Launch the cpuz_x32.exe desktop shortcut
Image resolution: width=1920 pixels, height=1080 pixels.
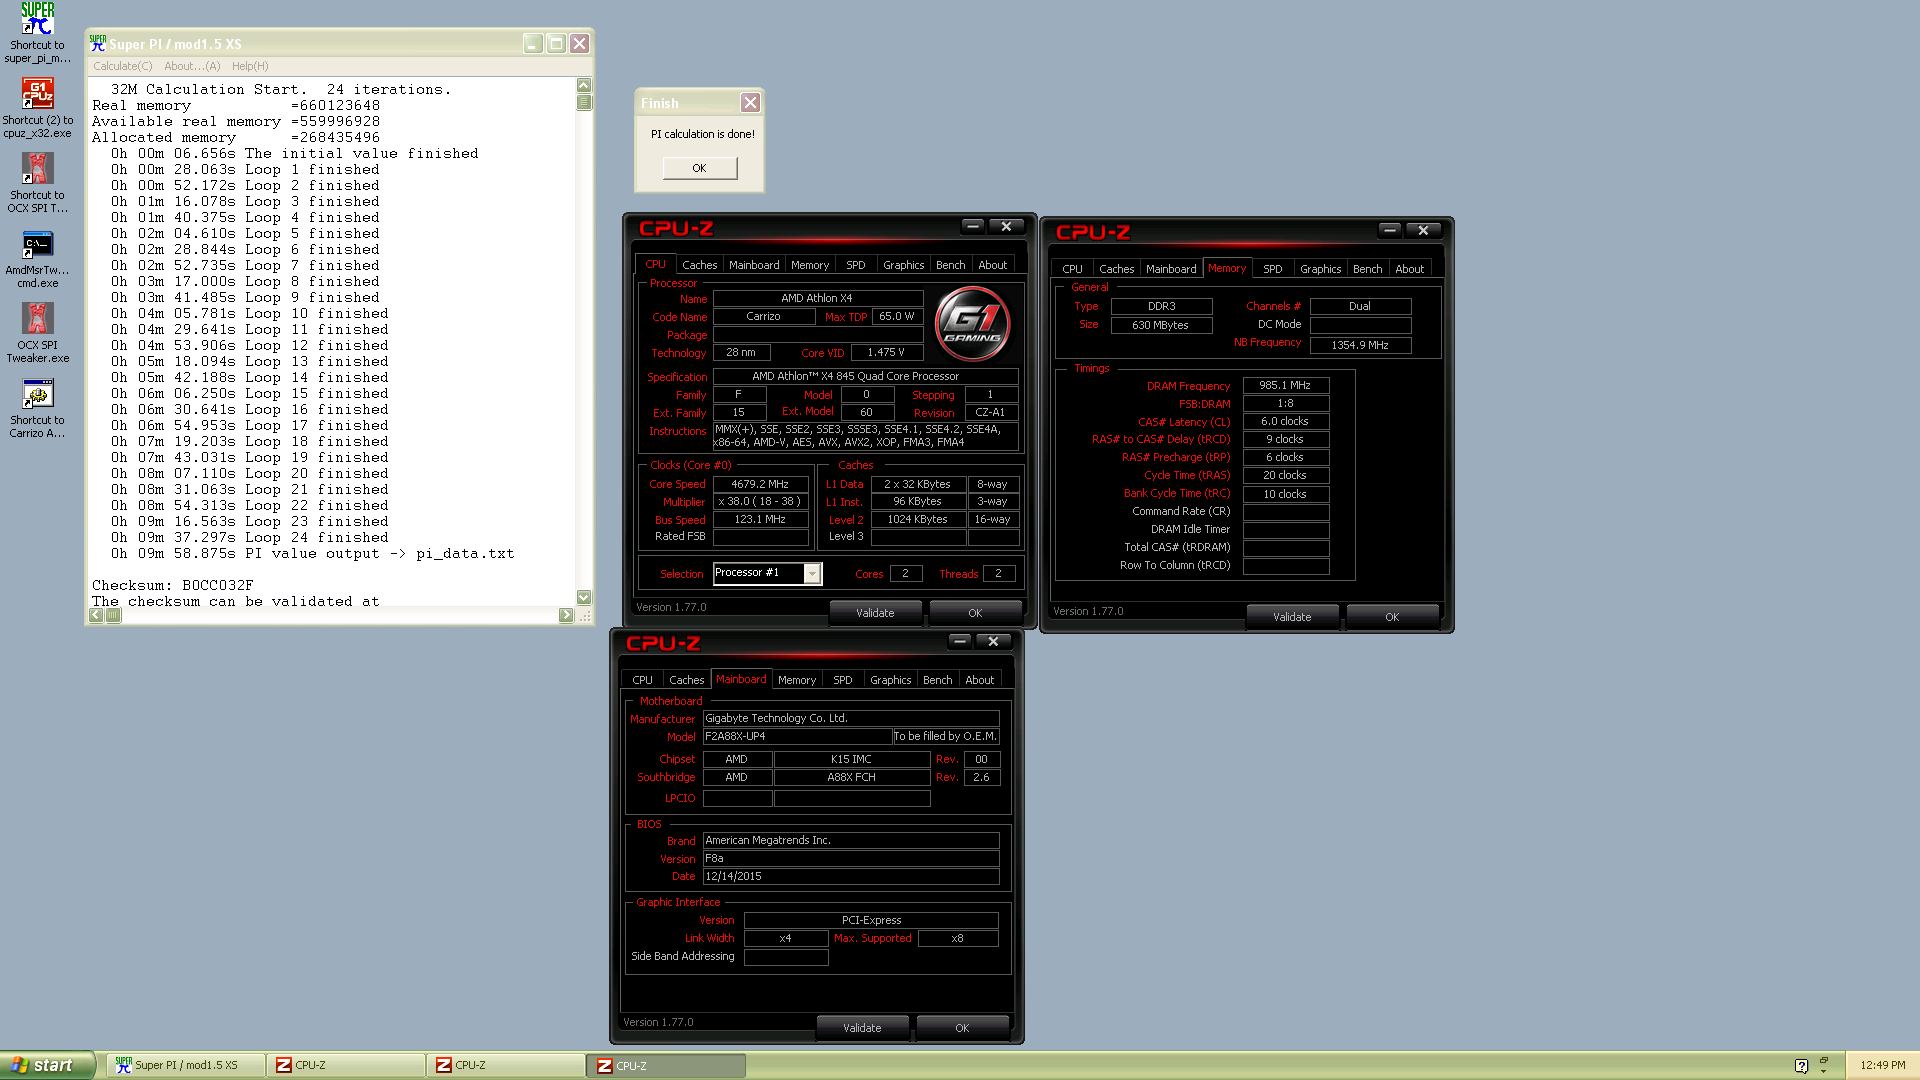click(37, 108)
